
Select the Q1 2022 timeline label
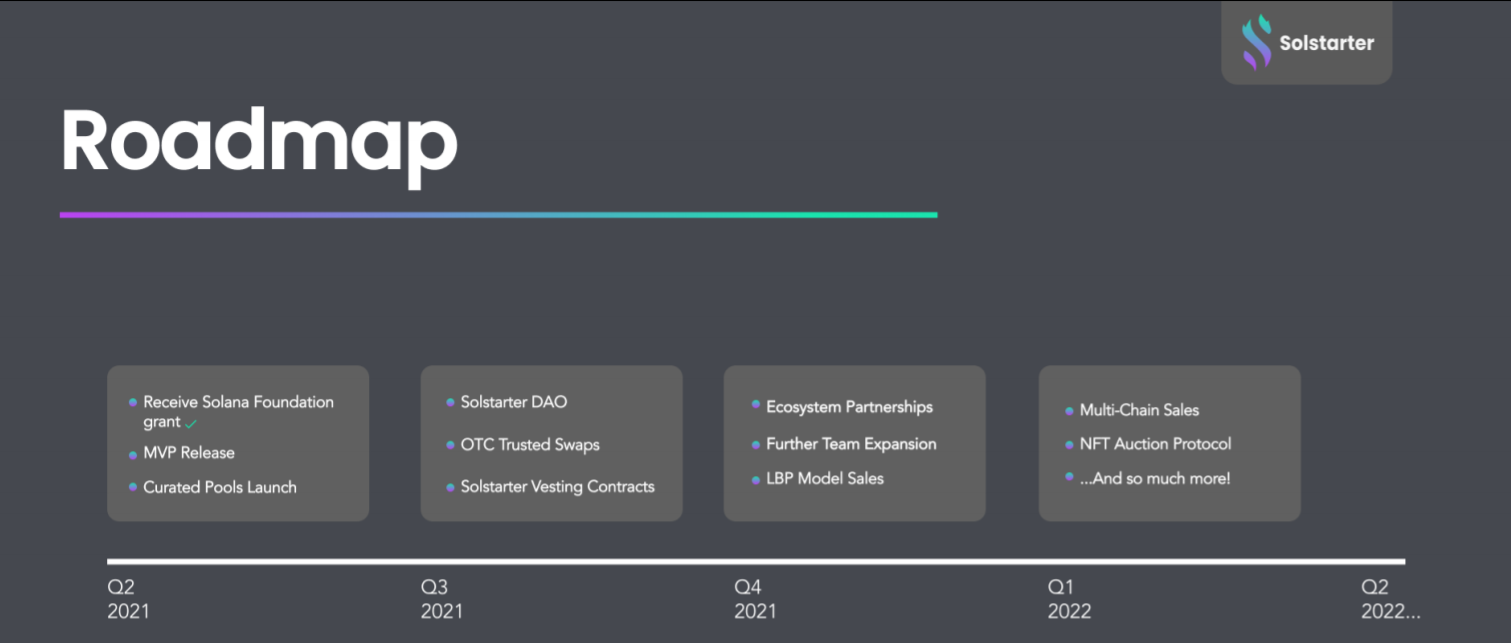[1069, 599]
